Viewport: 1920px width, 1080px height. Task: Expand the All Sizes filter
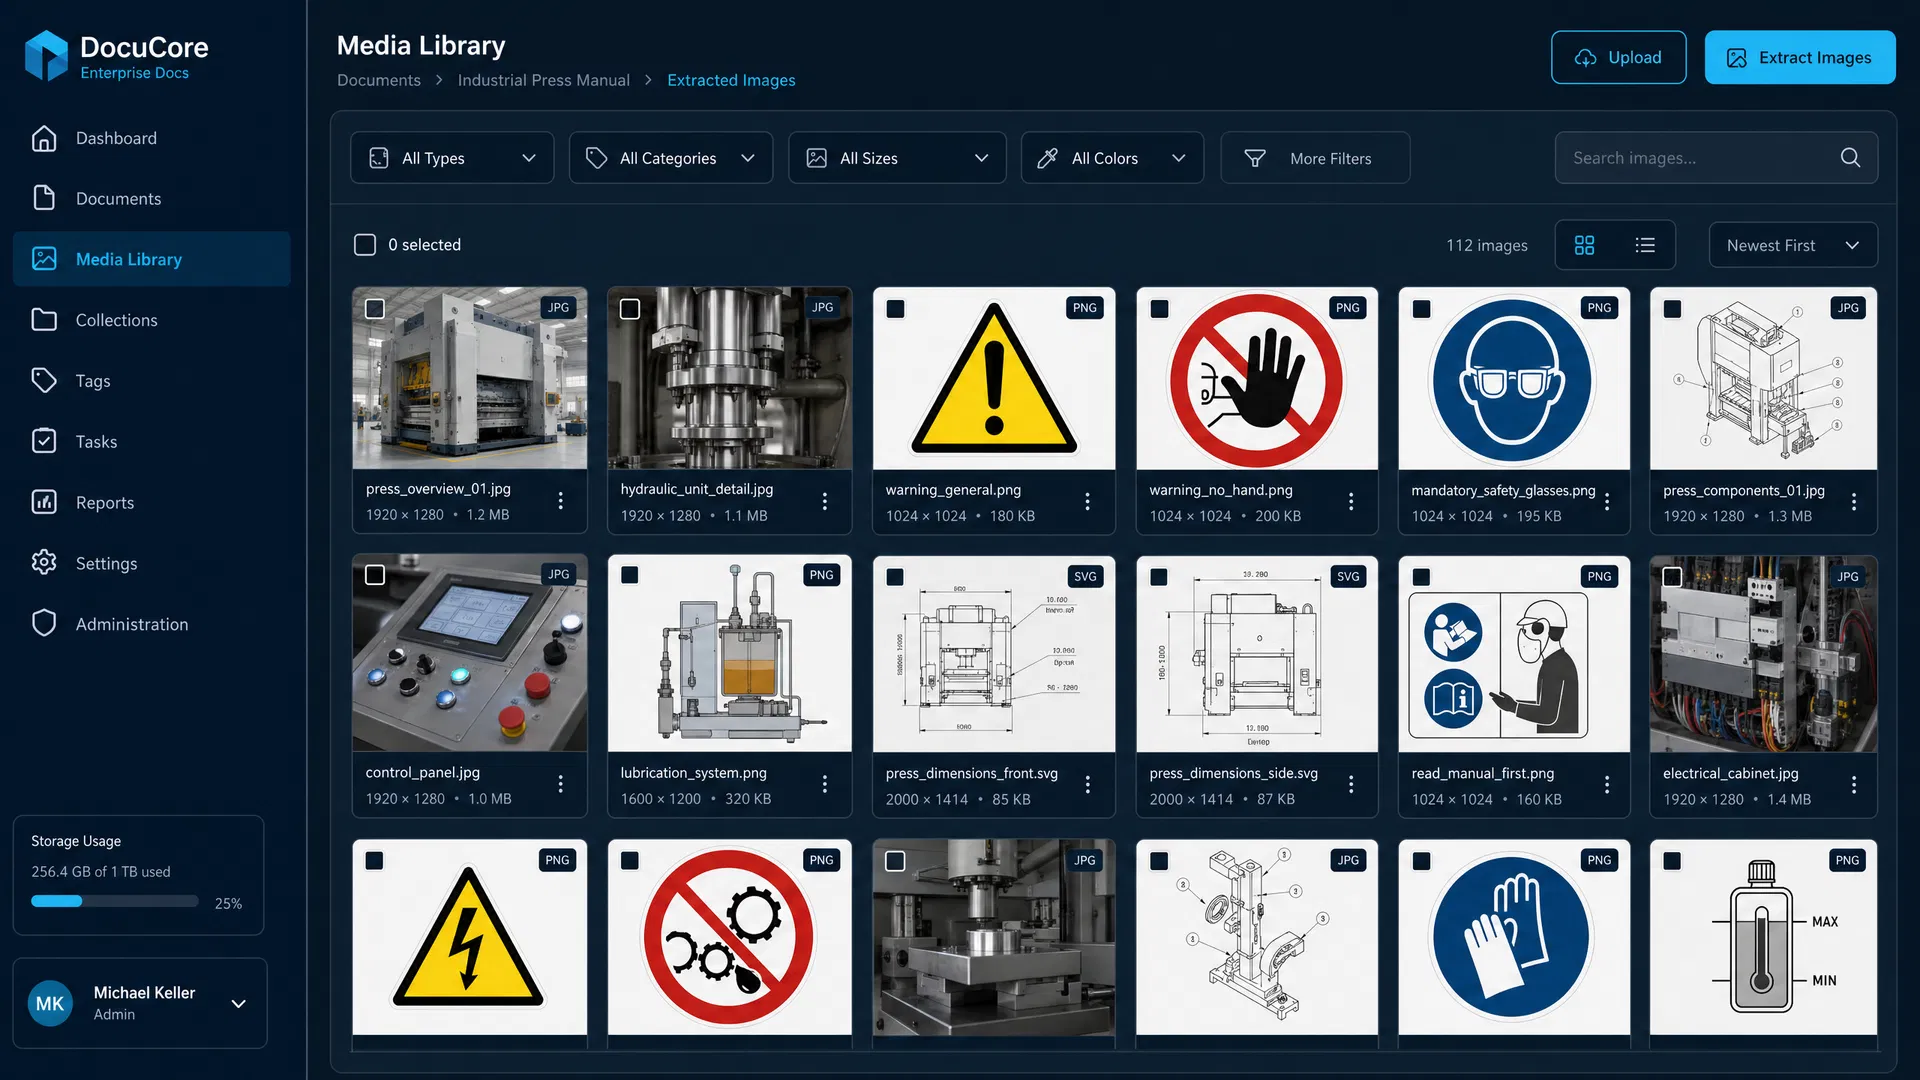[x=897, y=158]
